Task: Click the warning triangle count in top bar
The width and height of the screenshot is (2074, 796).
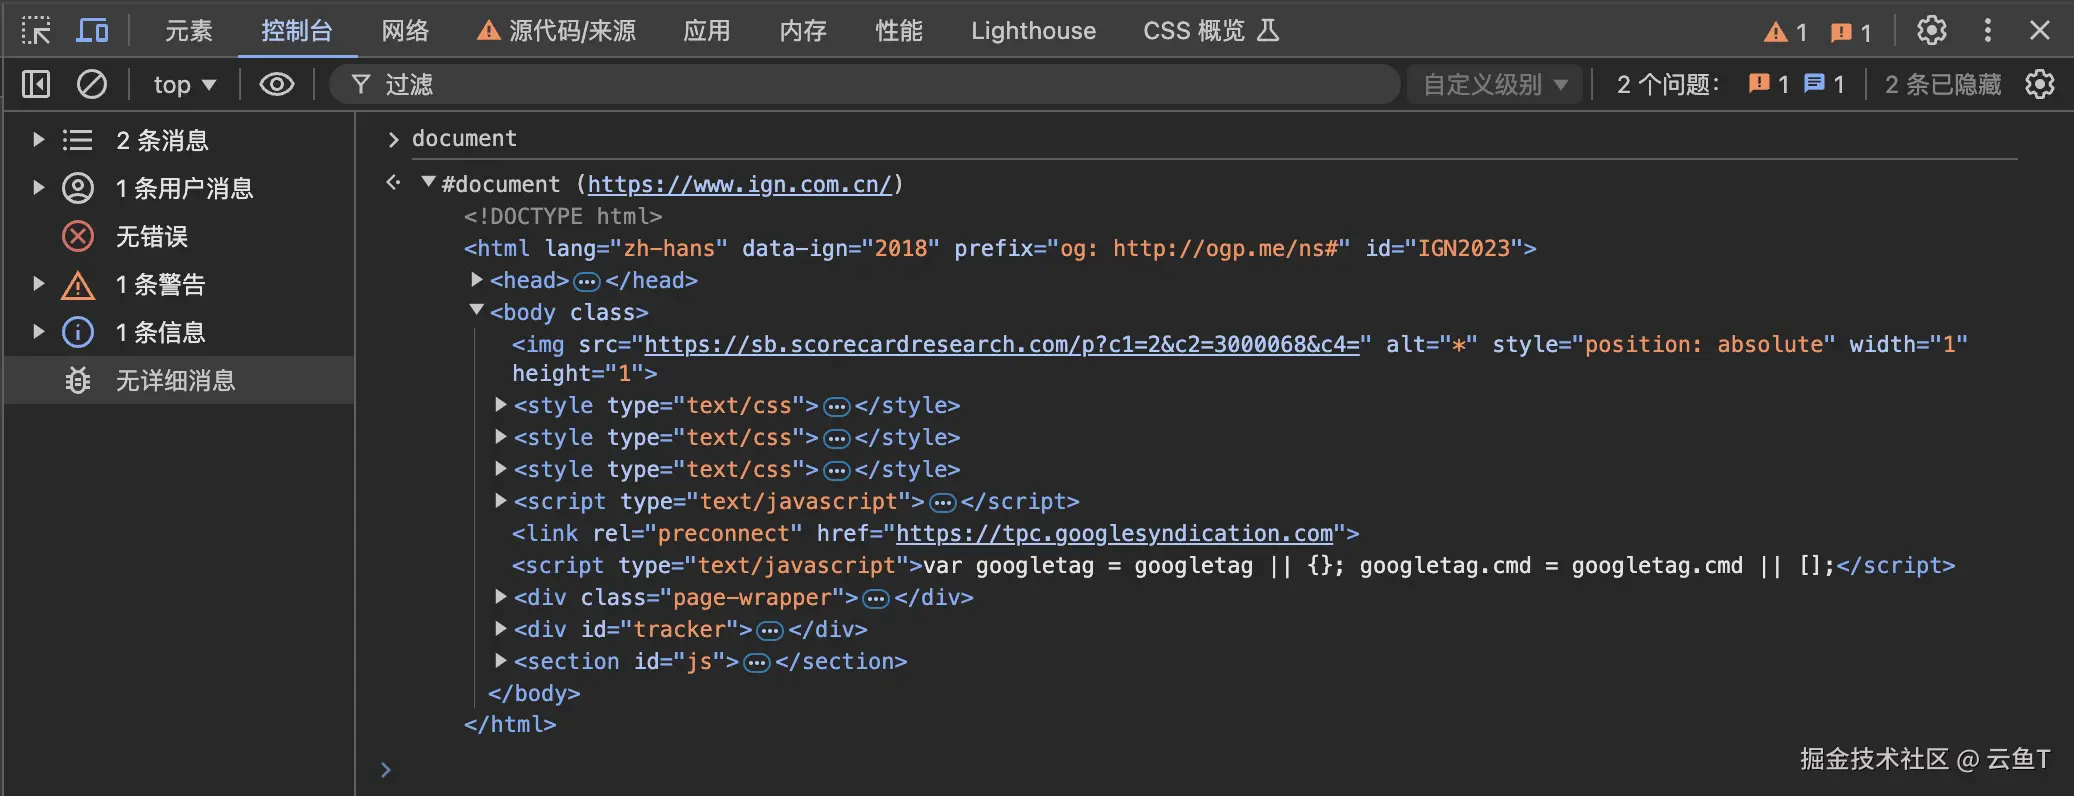Action: coord(1785,32)
